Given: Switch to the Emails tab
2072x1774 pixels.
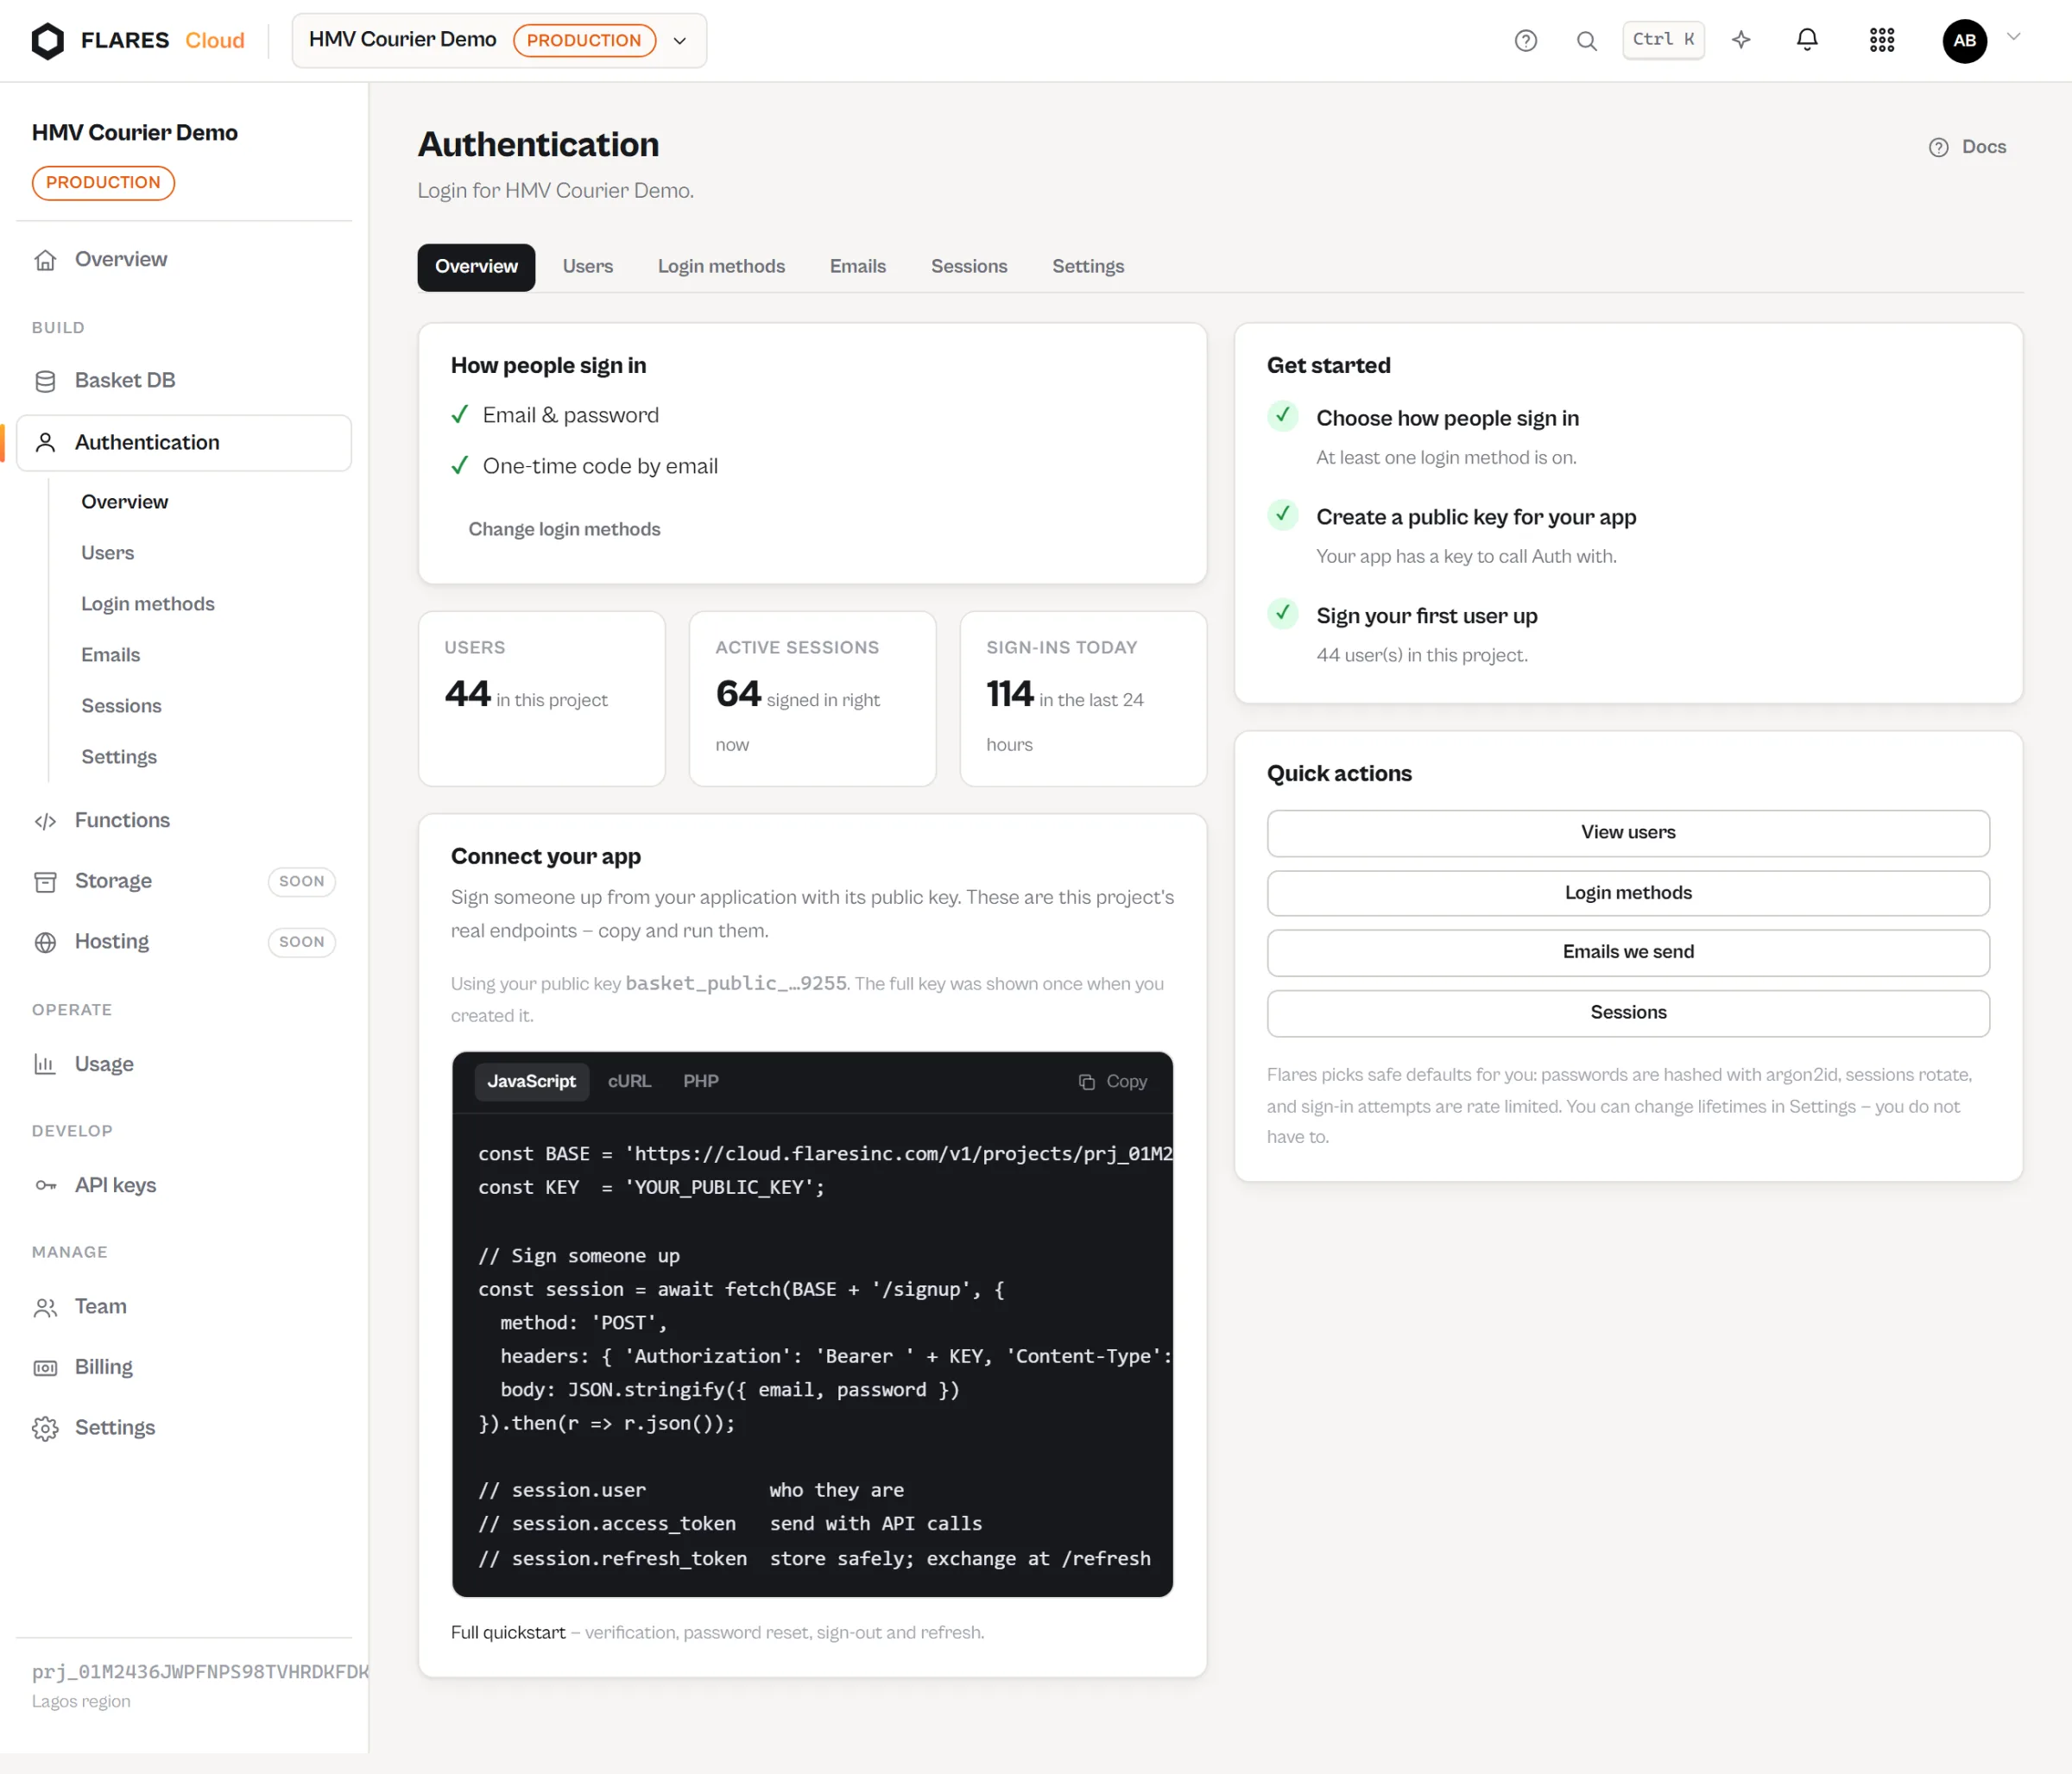Looking at the screenshot, I should [x=858, y=267].
